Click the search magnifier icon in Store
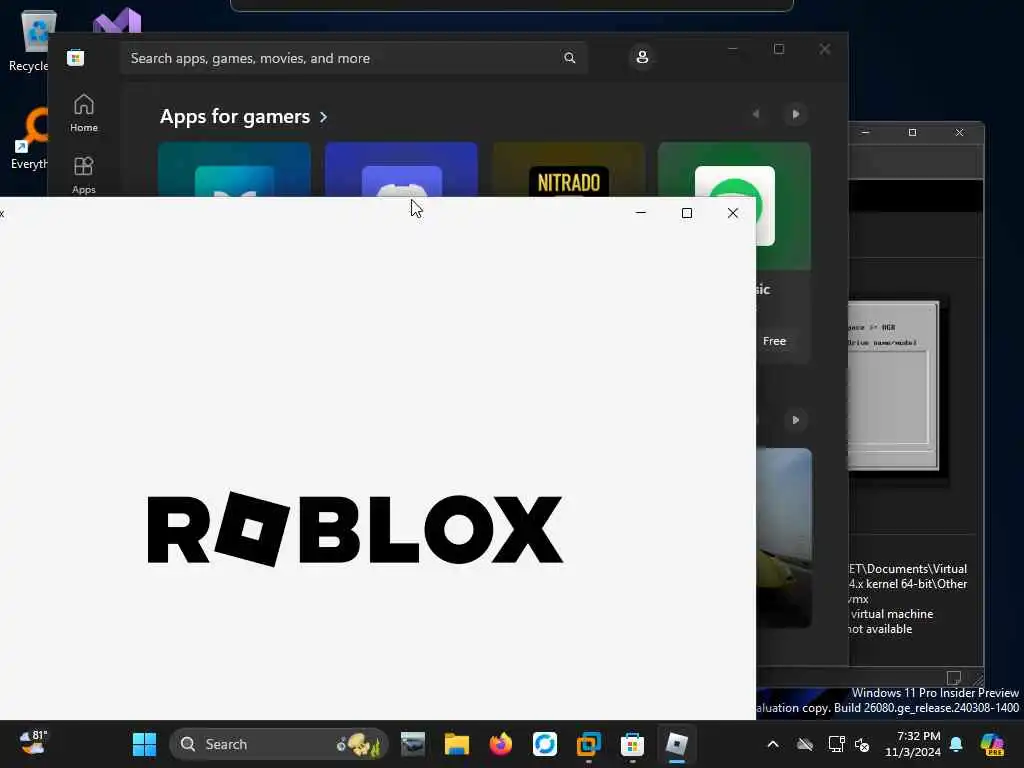Screen dimensions: 1024x768 pyautogui.click(x=569, y=58)
